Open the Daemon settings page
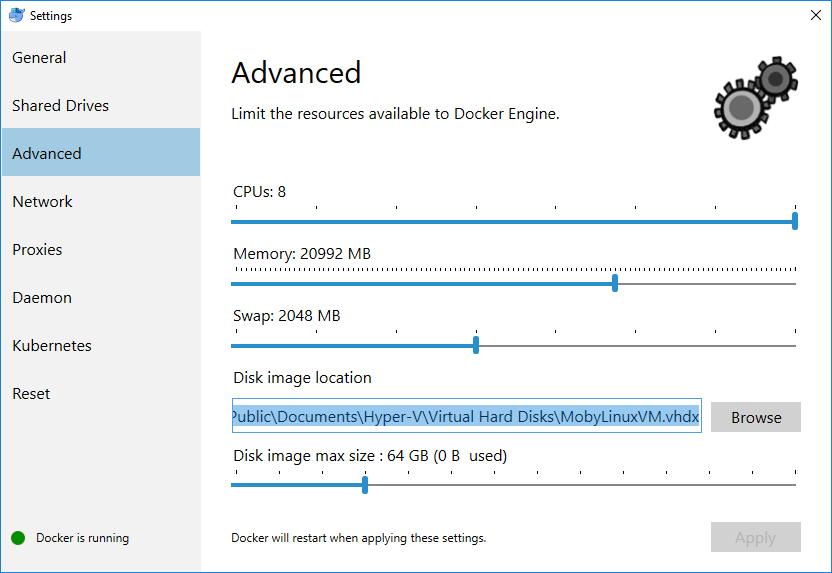This screenshot has height=573, width=832. pos(101,298)
